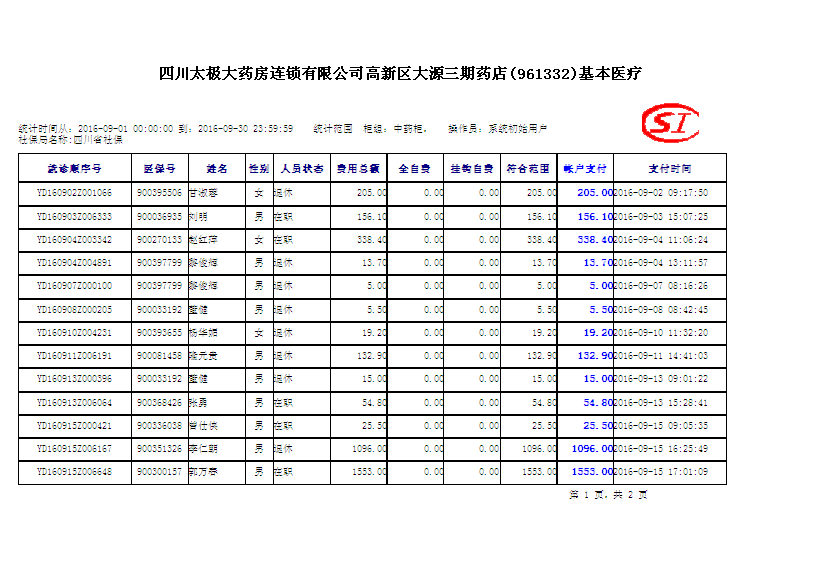The image size is (826, 561).
Task: Select visit number YD160910Z004231
Action: point(74,332)
